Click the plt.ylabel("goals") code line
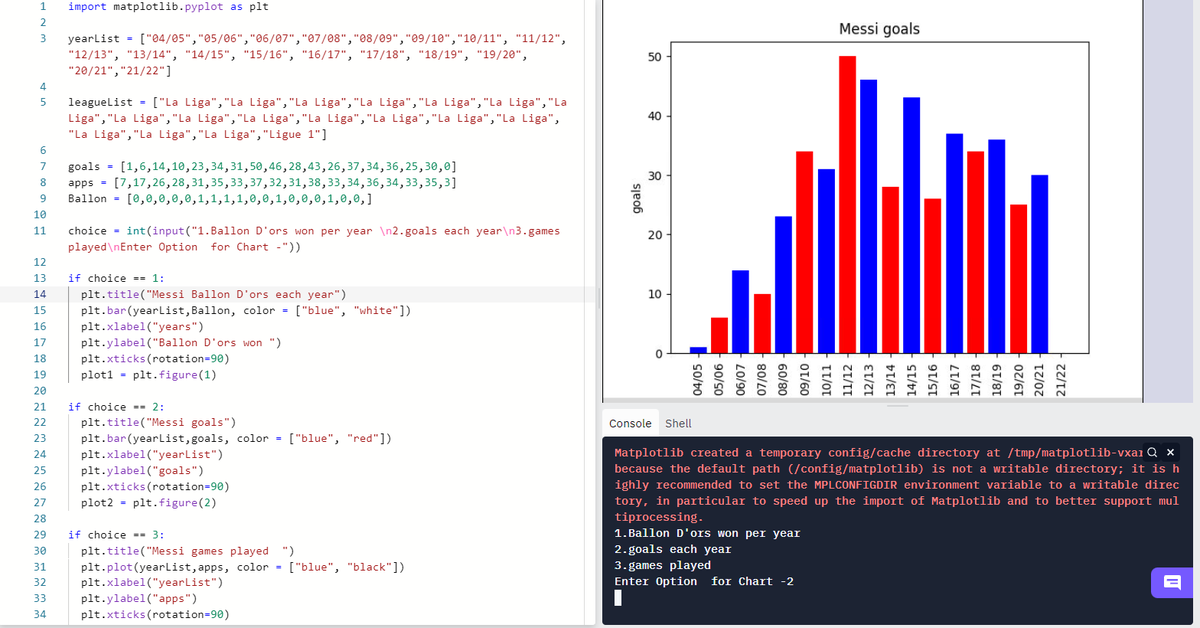Viewport: 1200px width, 628px height. [141, 470]
